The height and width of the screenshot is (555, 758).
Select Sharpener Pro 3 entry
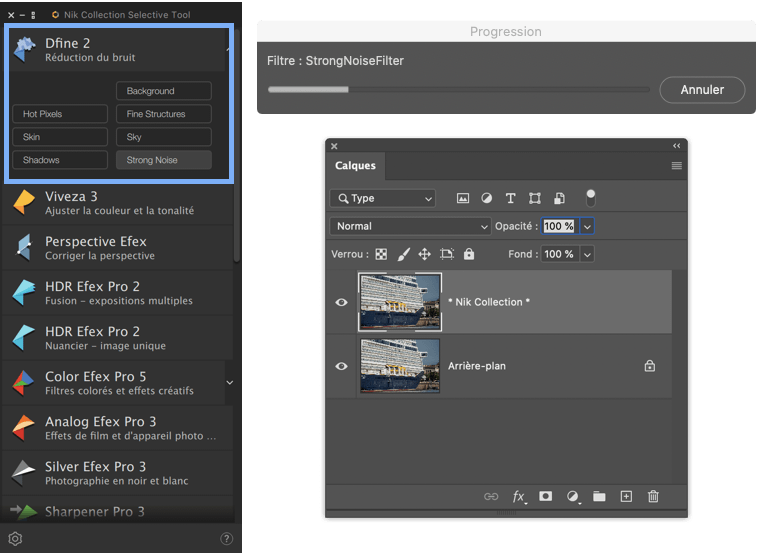(x=117, y=510)
